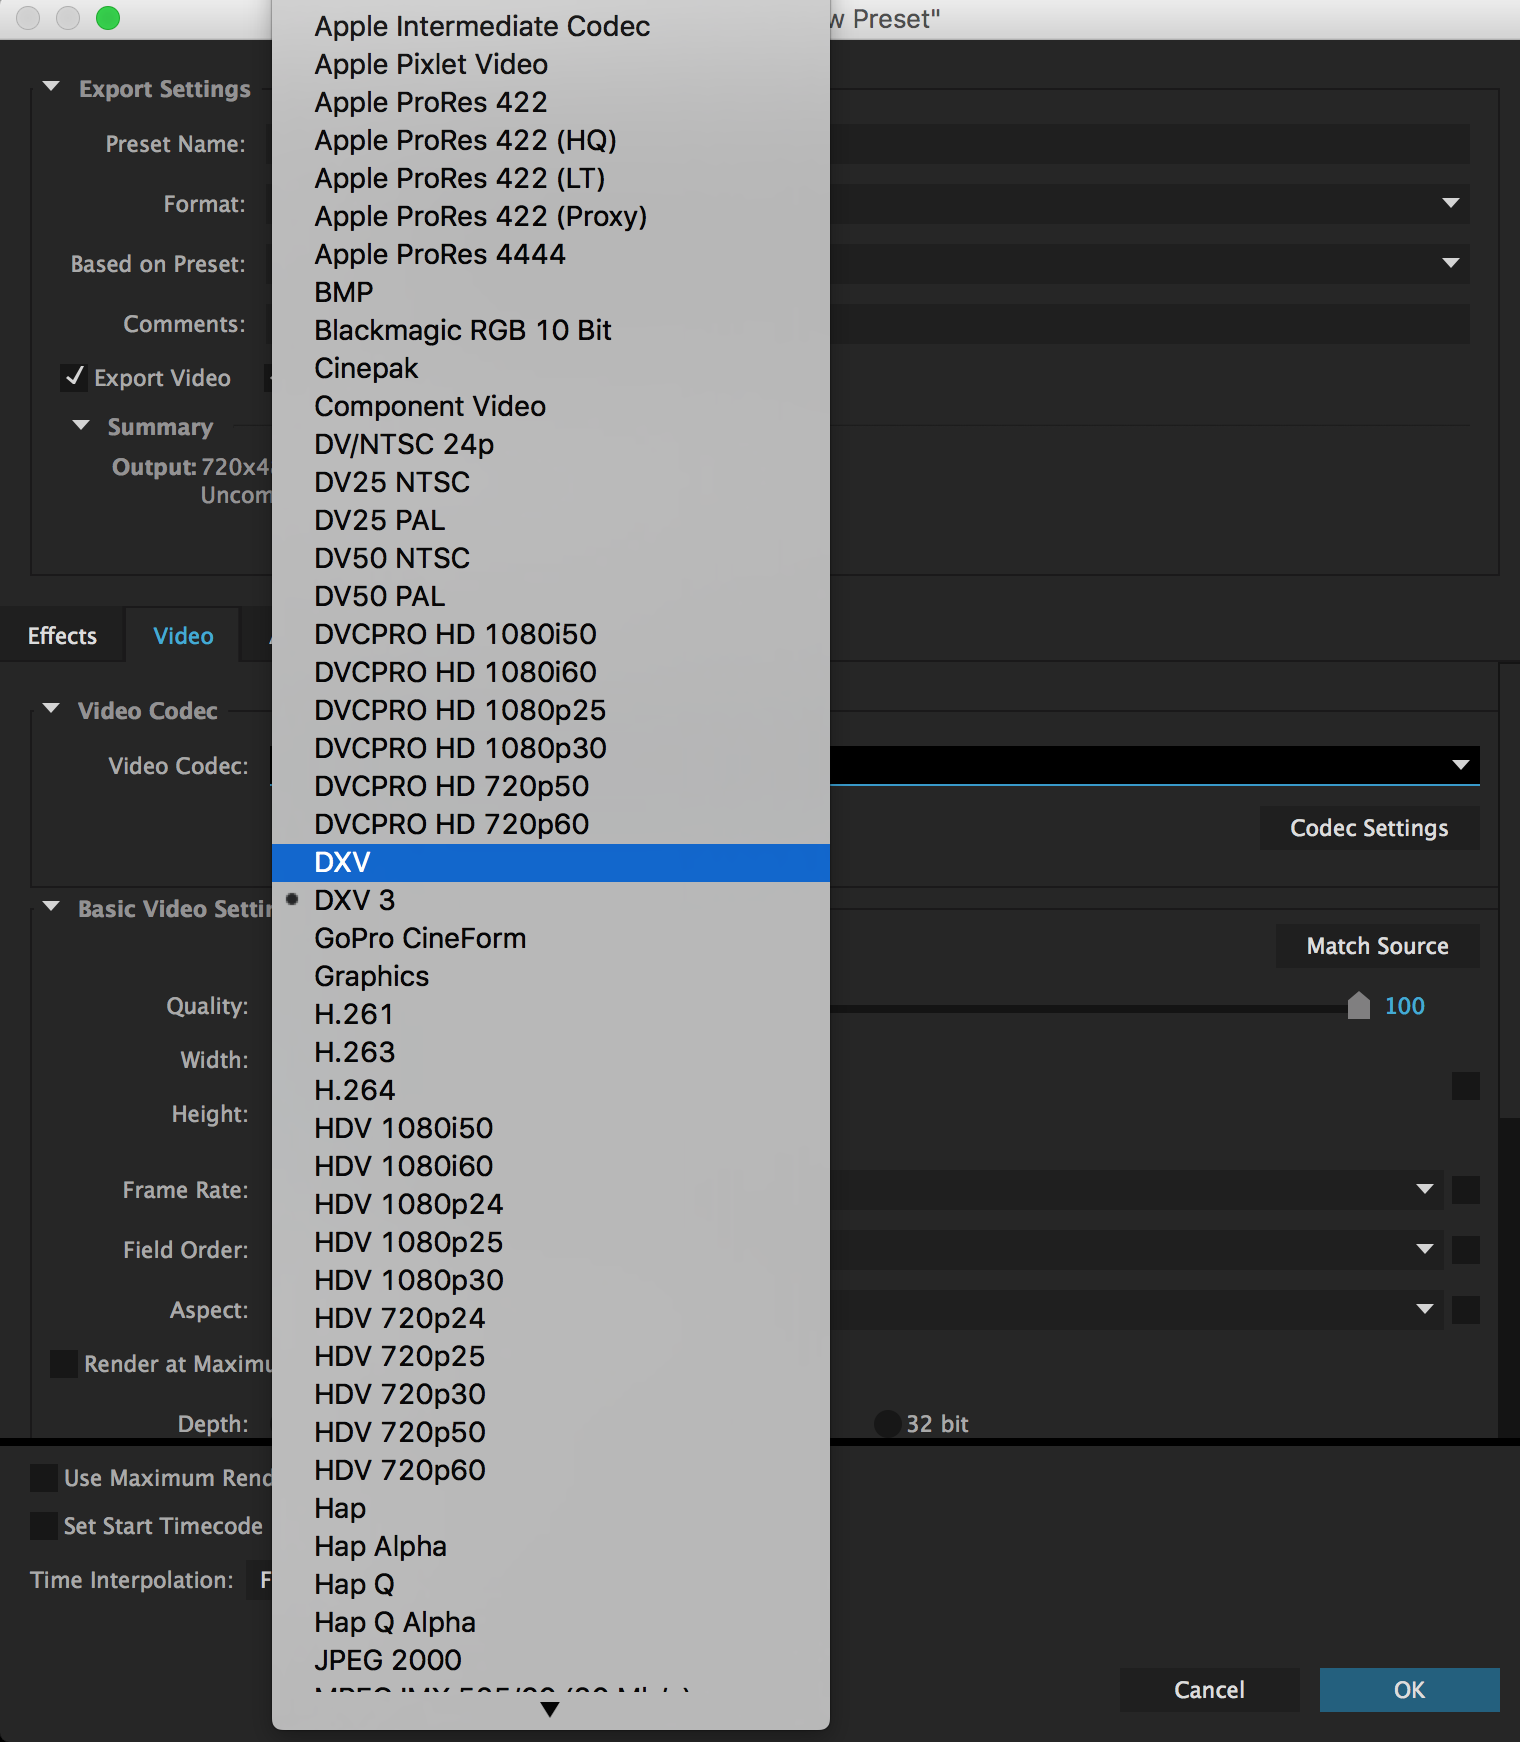Enable Use Maximum Render Quality checkbox
Screen dimensions: 1520x1742
click(44, 1478)
